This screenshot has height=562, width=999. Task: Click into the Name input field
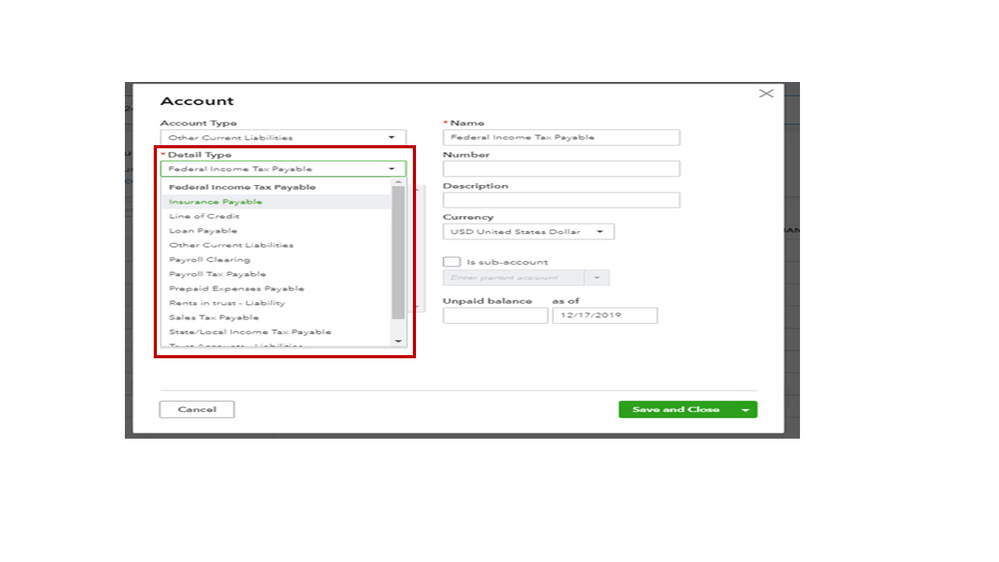tap(561, 138)
